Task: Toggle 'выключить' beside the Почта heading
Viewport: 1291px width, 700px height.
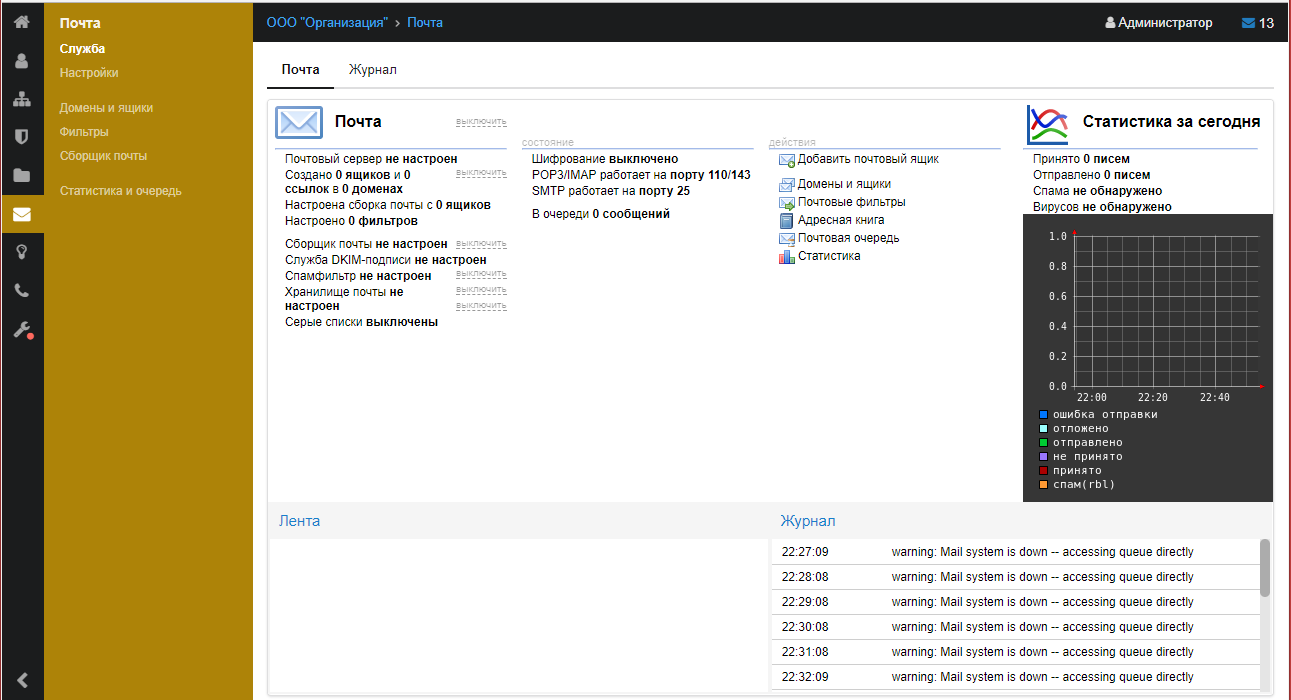Action: click(481, 122)
